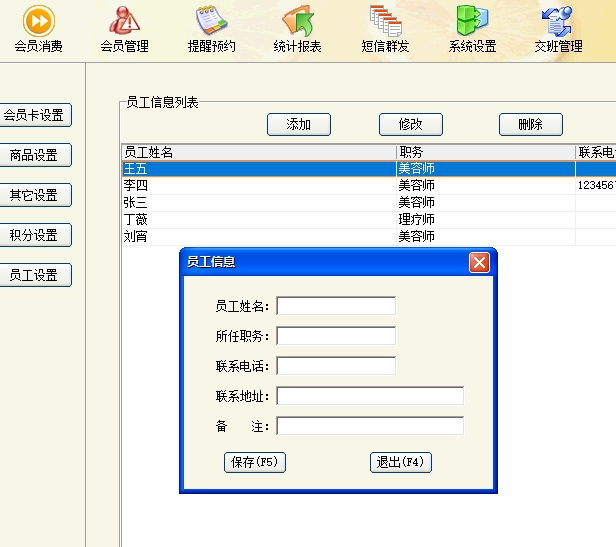
Task: Sort by the 职务 column header
Action: coord(485,152)
